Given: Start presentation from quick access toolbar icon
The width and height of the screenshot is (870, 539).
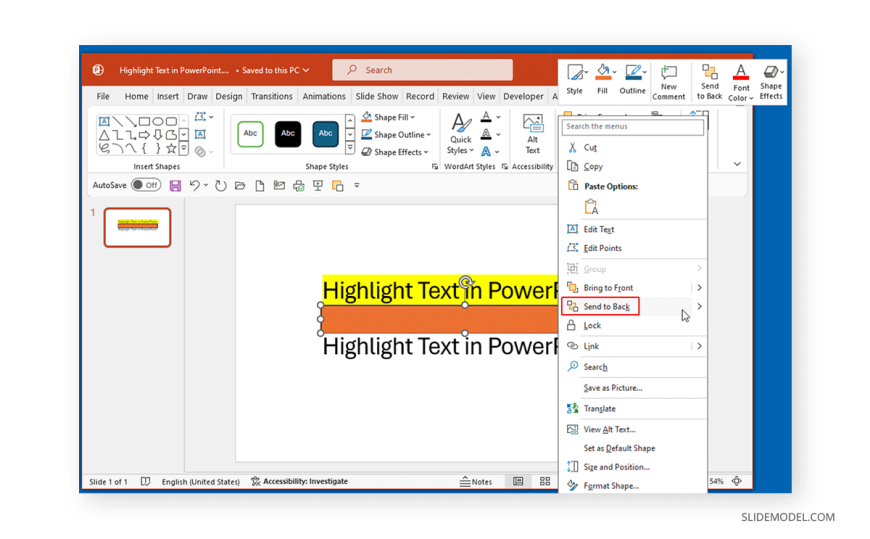Looking at the screenshot, I should [318, 185].
